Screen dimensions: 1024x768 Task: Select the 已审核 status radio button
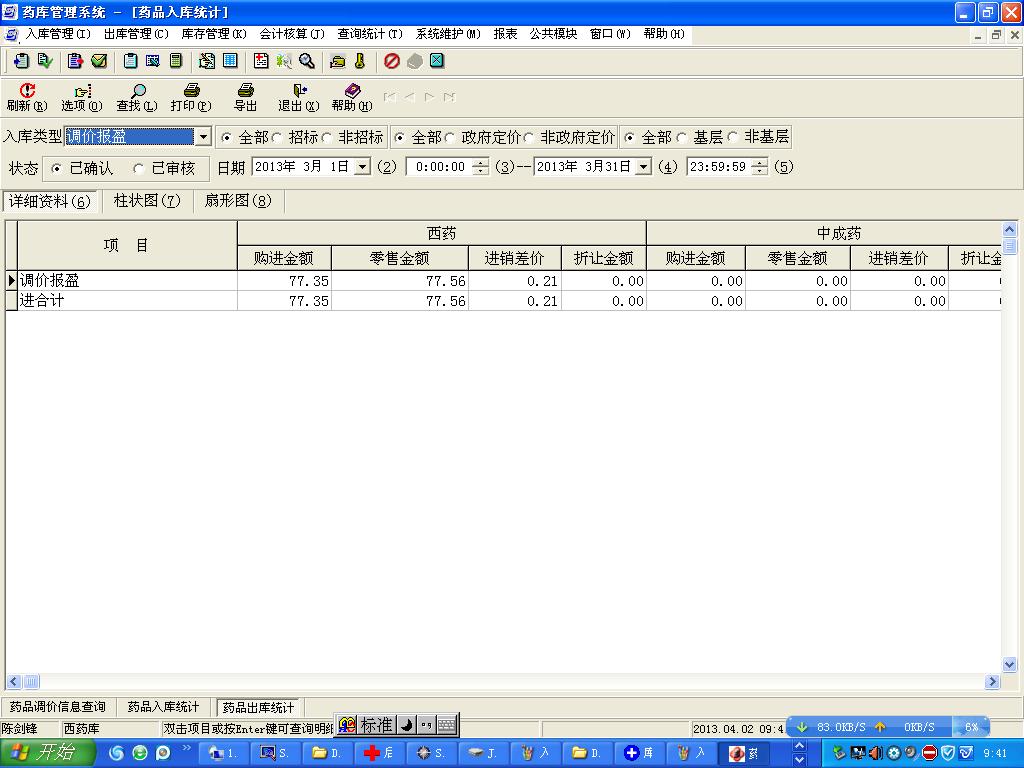pos(139,168)
